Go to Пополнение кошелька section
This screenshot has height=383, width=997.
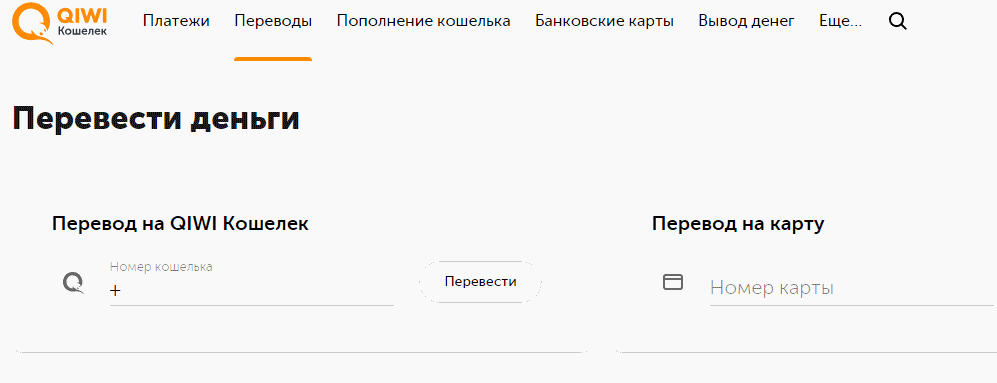(423, 21)
